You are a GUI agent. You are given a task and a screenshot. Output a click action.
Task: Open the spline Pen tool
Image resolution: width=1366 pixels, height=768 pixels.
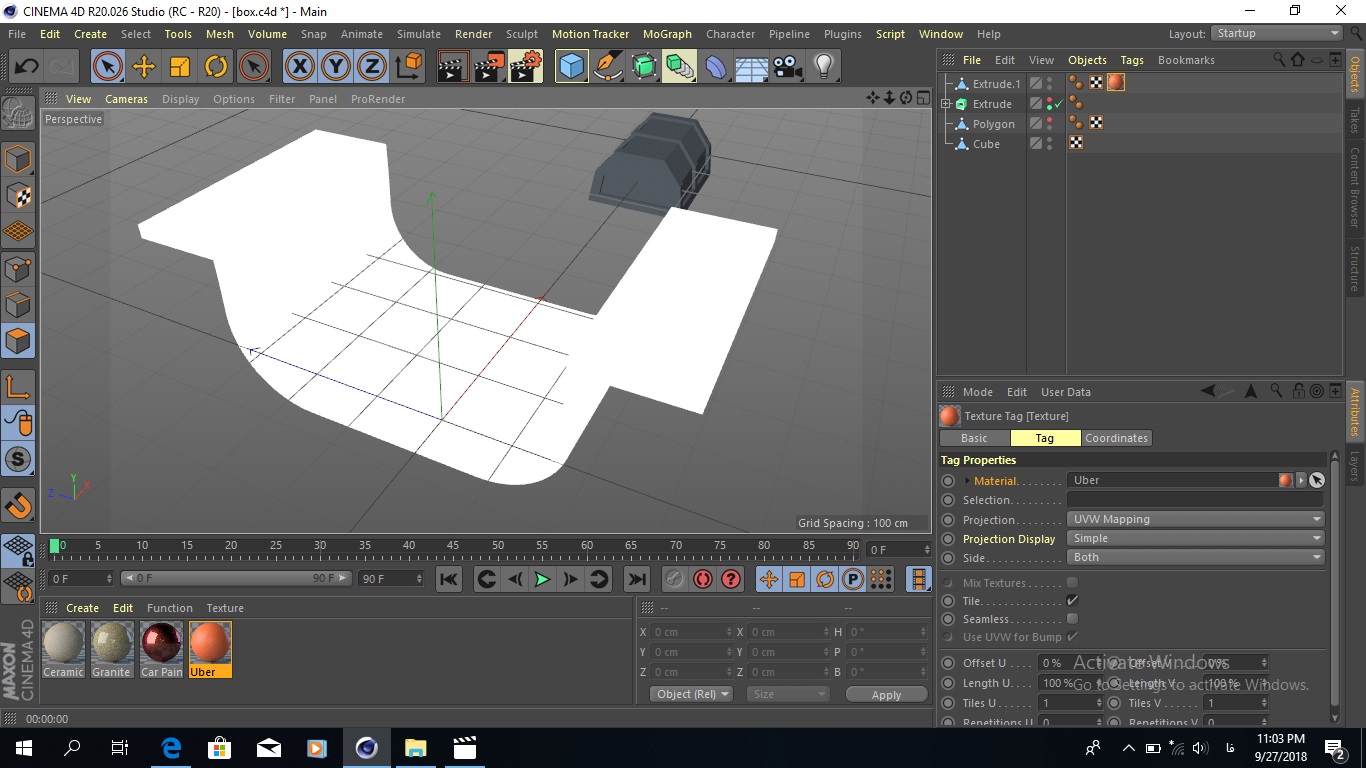[x=608, y=67]
